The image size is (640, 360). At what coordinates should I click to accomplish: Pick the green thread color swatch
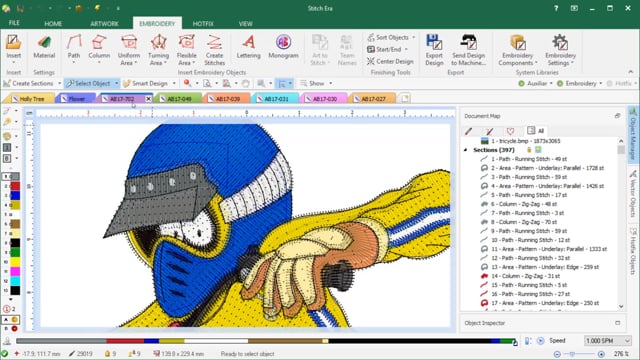[15, 252]
